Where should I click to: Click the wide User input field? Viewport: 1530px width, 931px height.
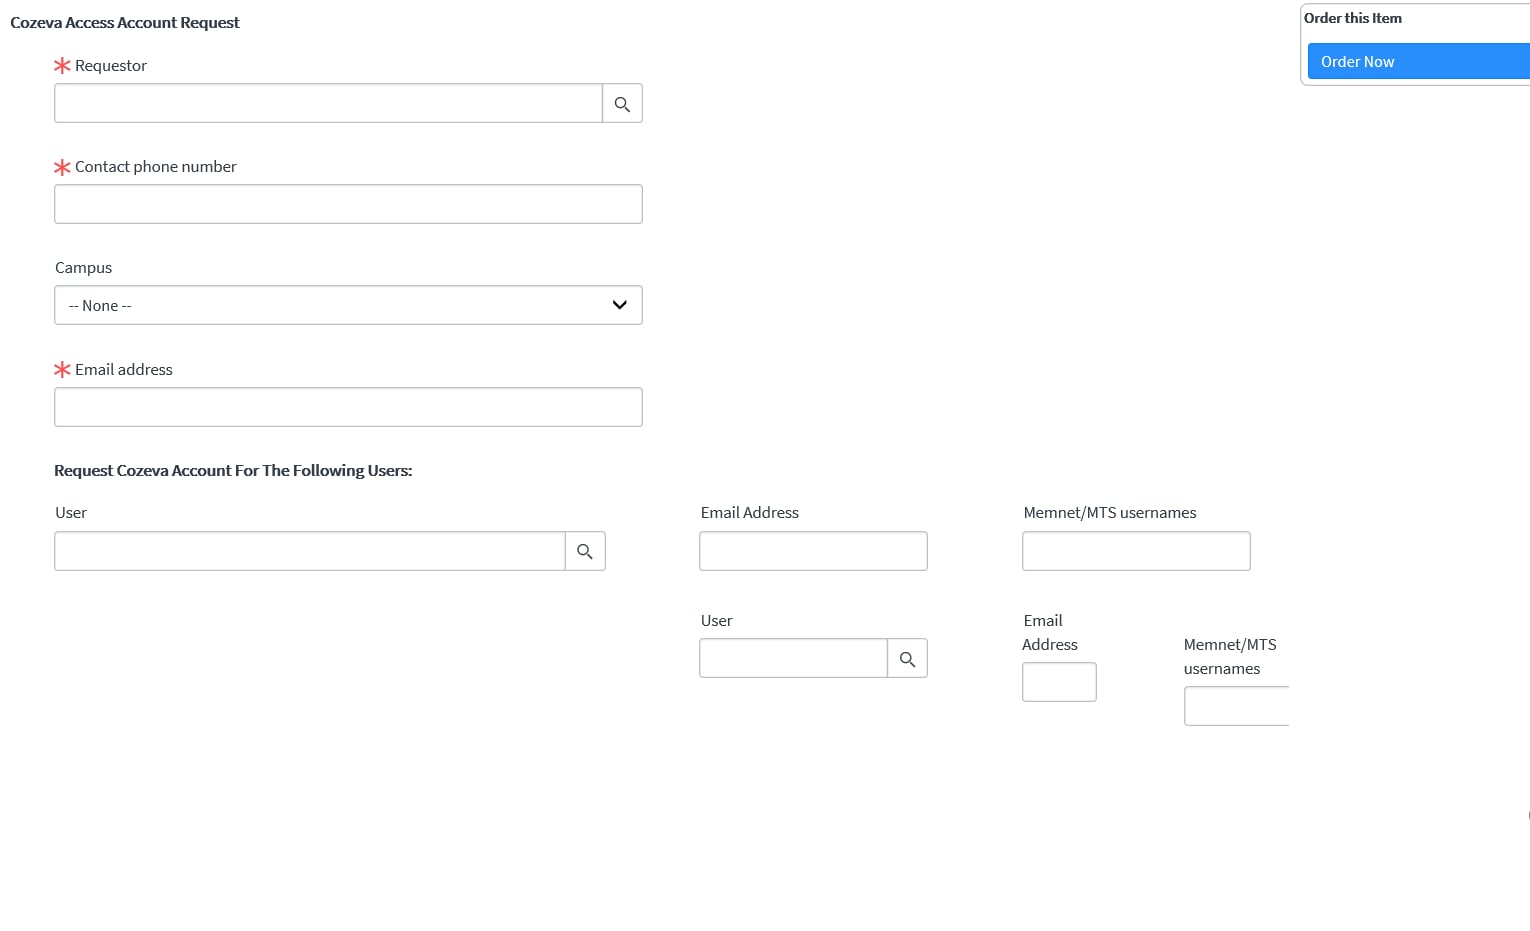[310, 551]
